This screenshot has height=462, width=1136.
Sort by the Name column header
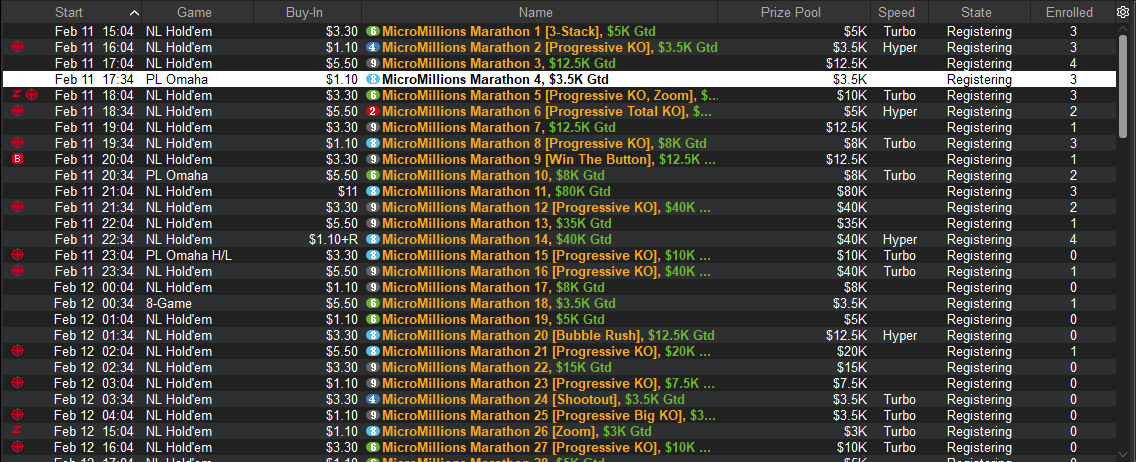[535, 12]
